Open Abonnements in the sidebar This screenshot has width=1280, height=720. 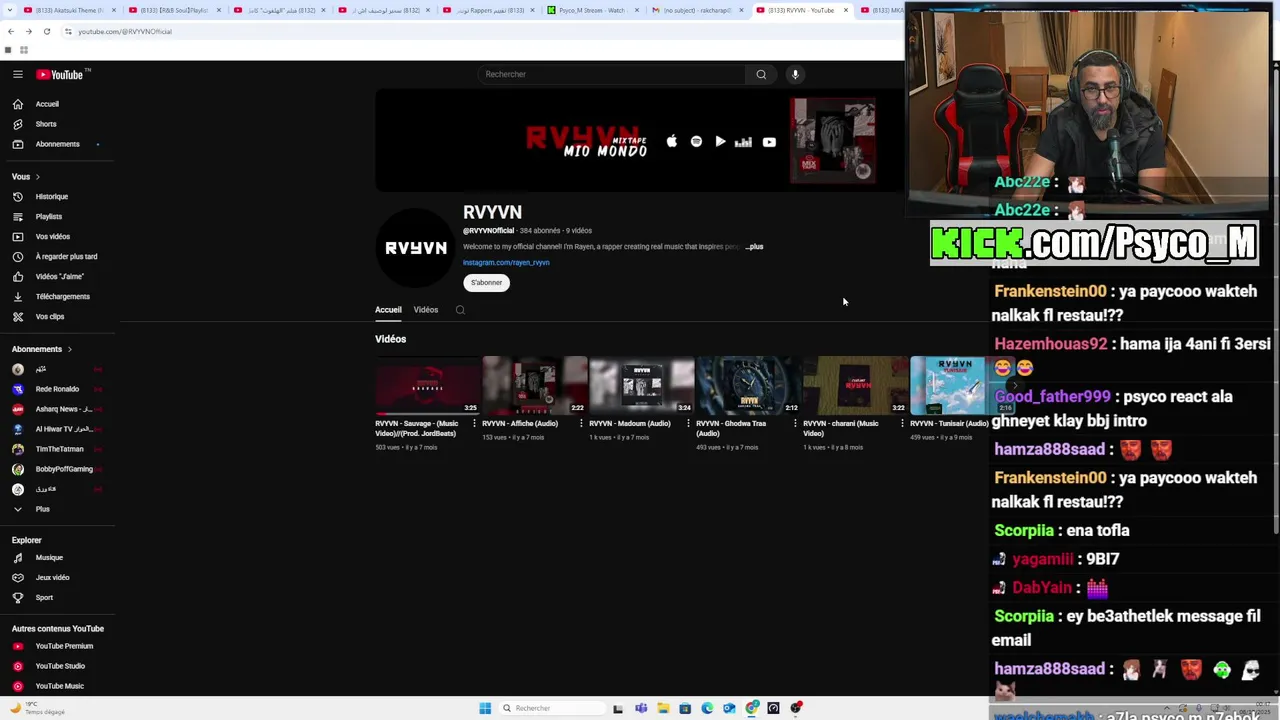tap(58, 144)
